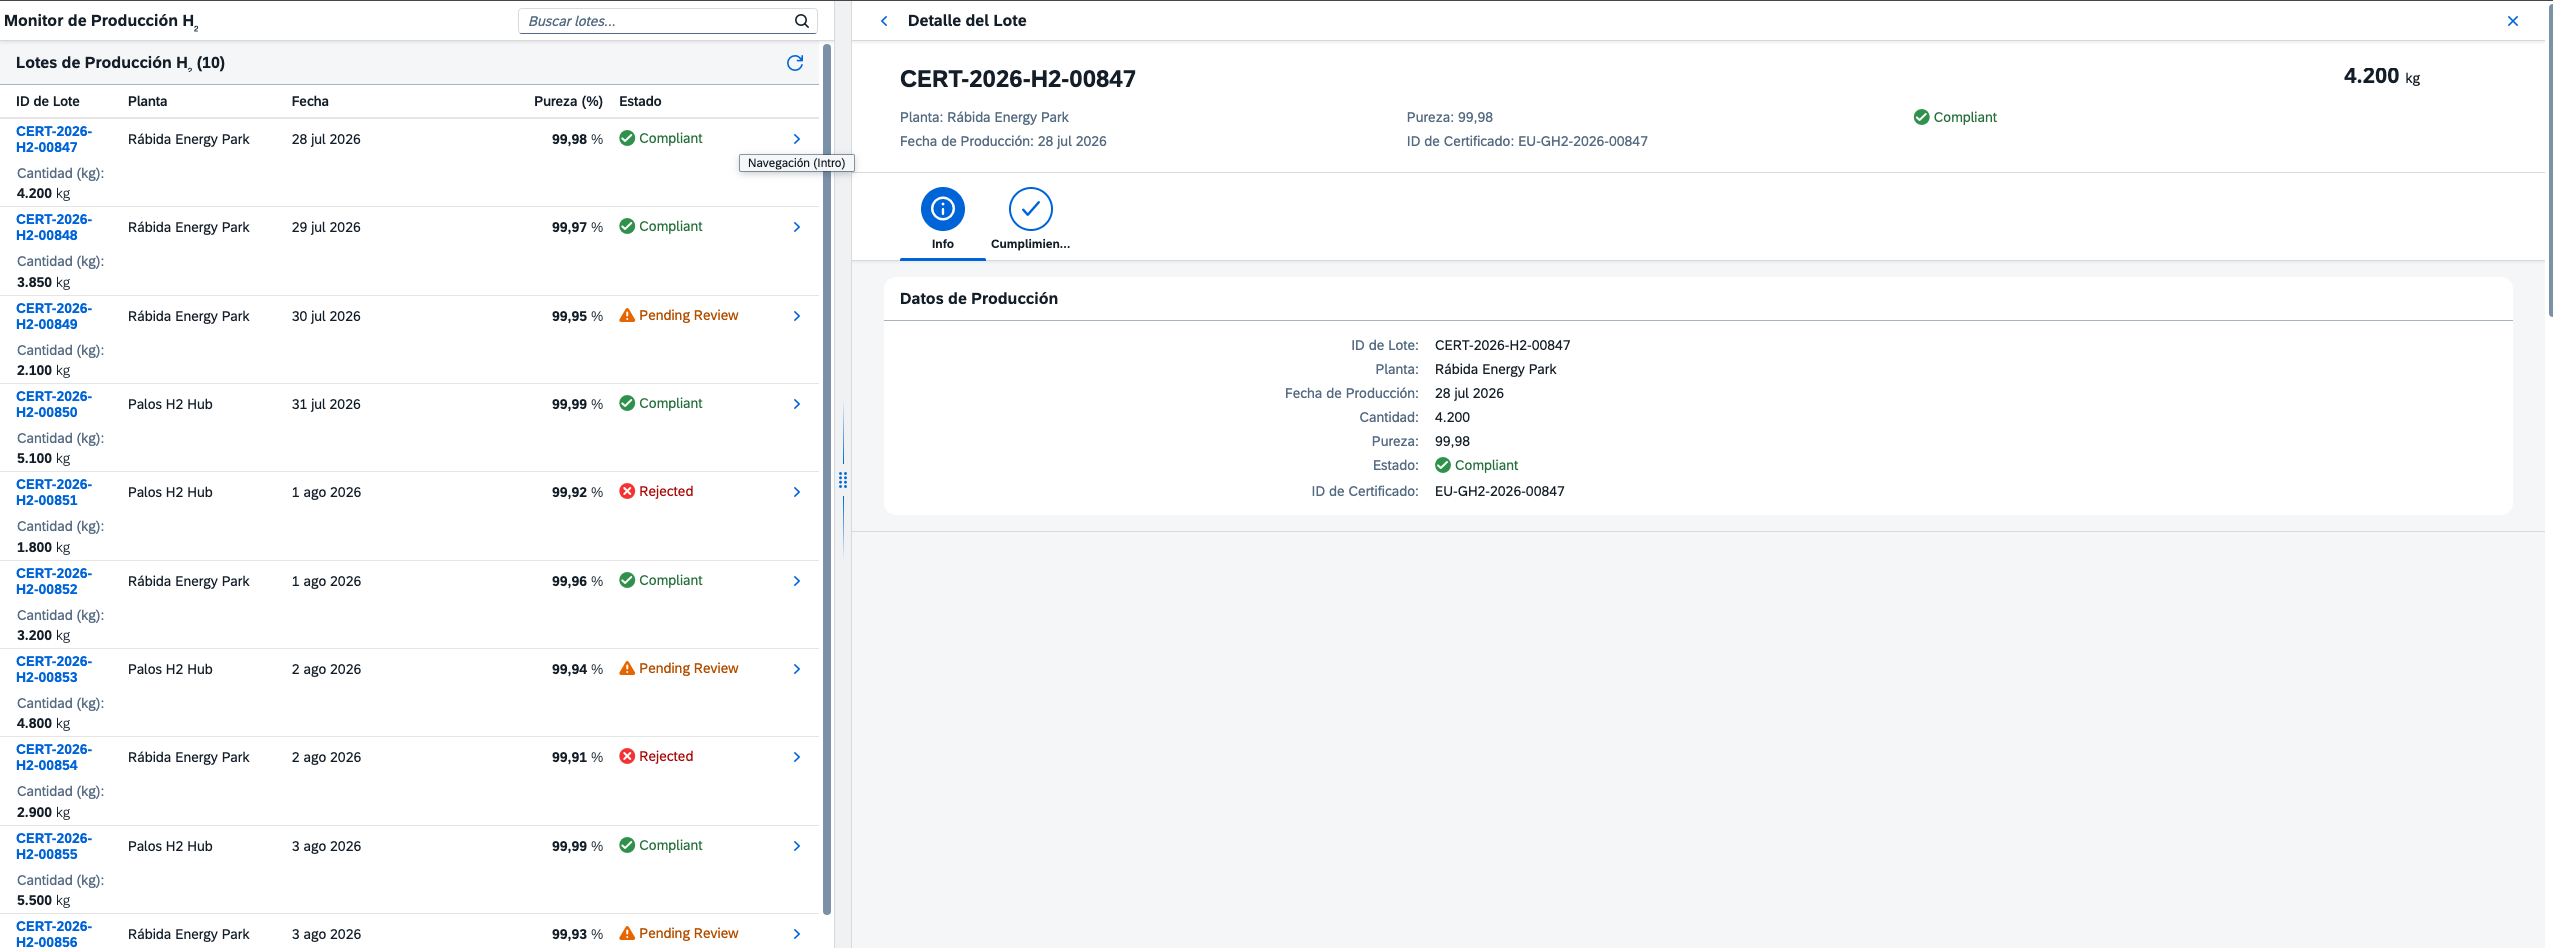Navigate into row CERT-2026-H2-00856 via chevron
The width and height of the screenshot is (2553, 948).
pyautogui.click(x=797, y=934)
